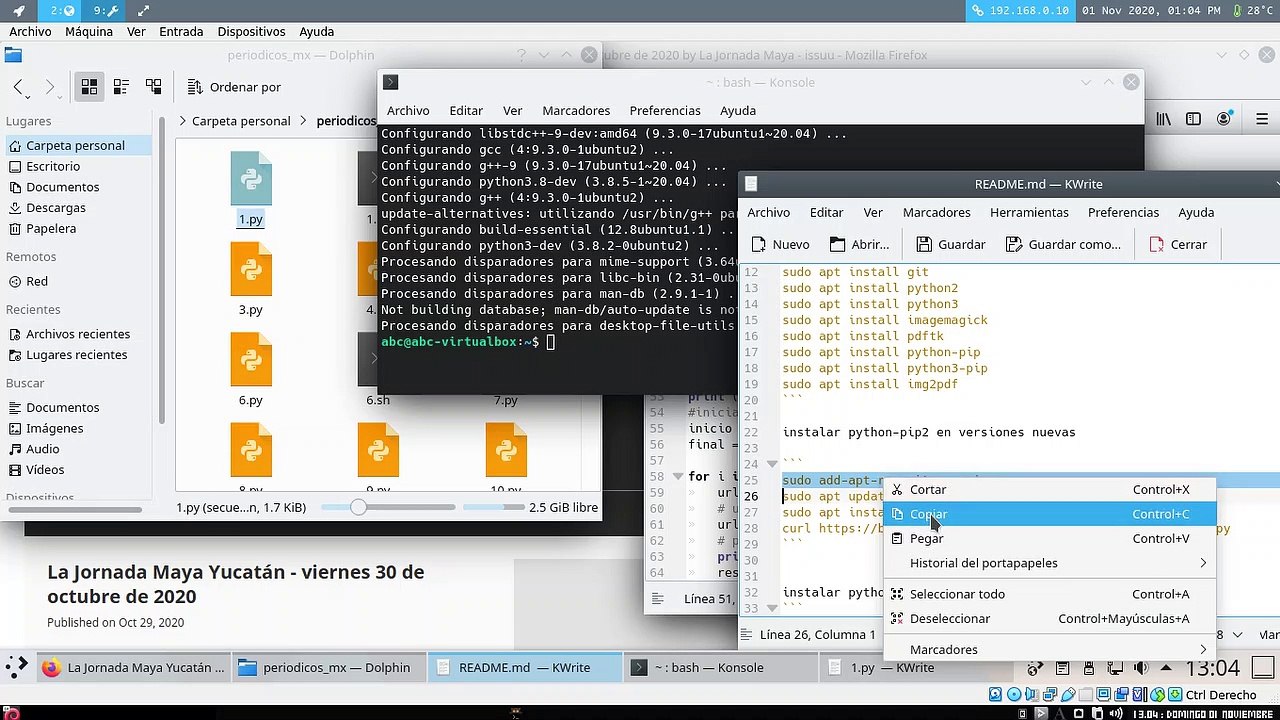This screenshot has width=1280, height=720.
Task: Expand 'Historial del portapapeles' submenu
Action: (x=1050, y=563)
